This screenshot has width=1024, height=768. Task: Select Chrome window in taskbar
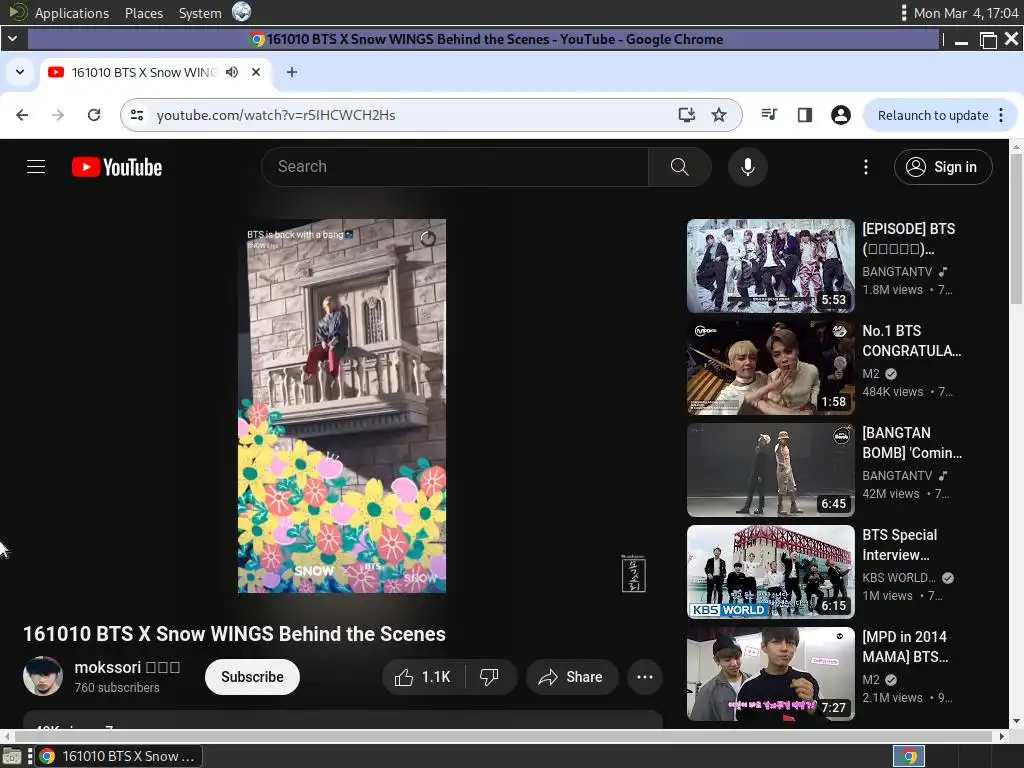point(118,756)
